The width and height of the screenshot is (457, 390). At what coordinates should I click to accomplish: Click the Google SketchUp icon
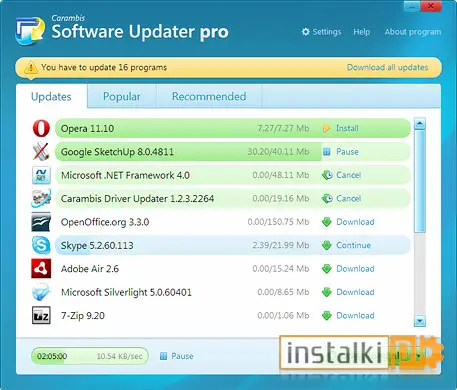tap(41, 152)
